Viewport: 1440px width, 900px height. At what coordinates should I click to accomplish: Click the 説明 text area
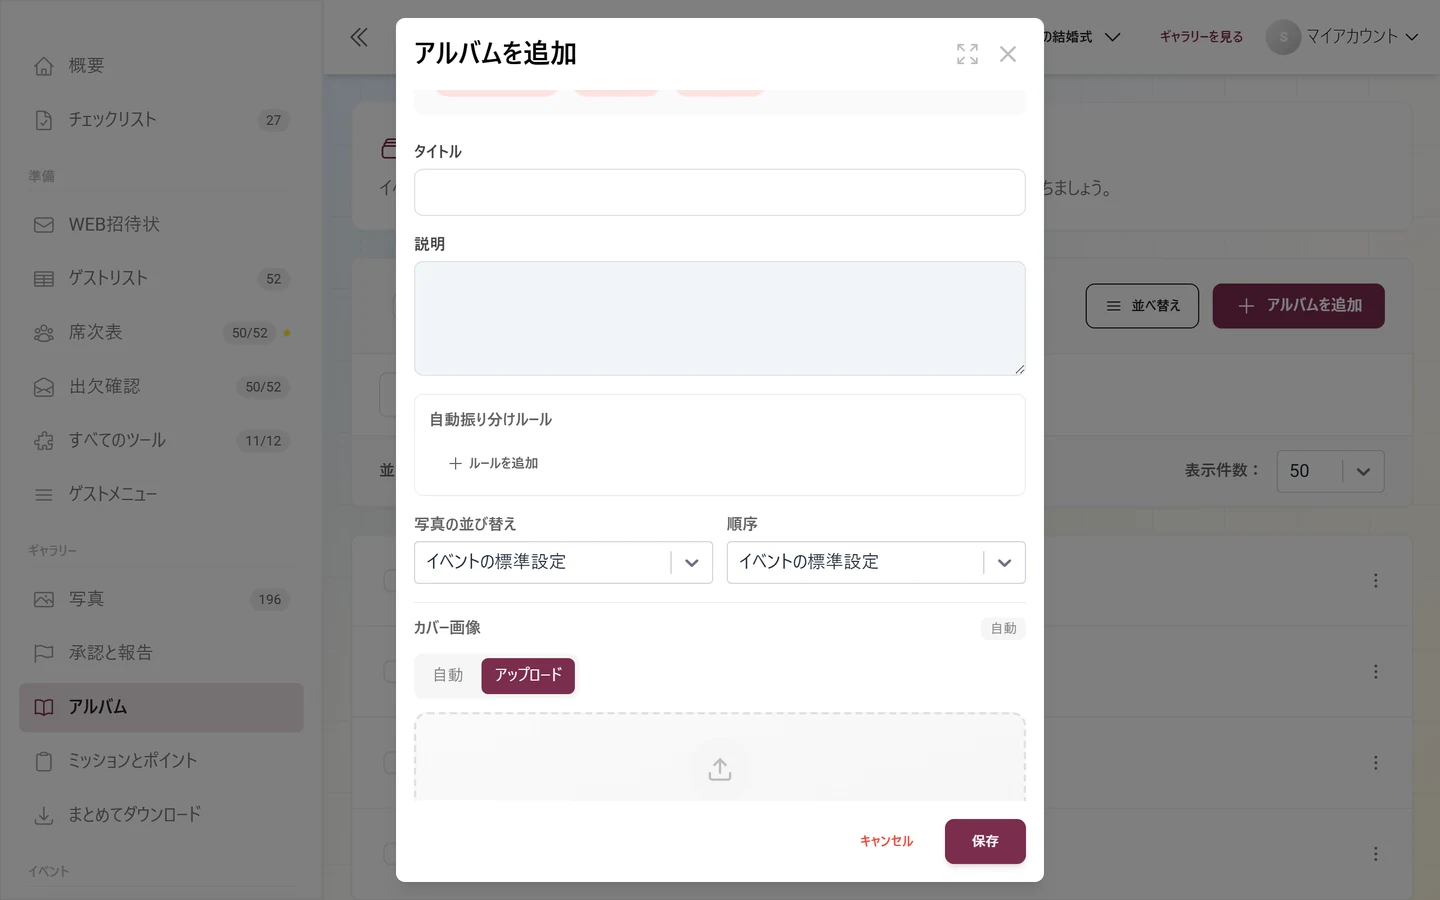720,319
